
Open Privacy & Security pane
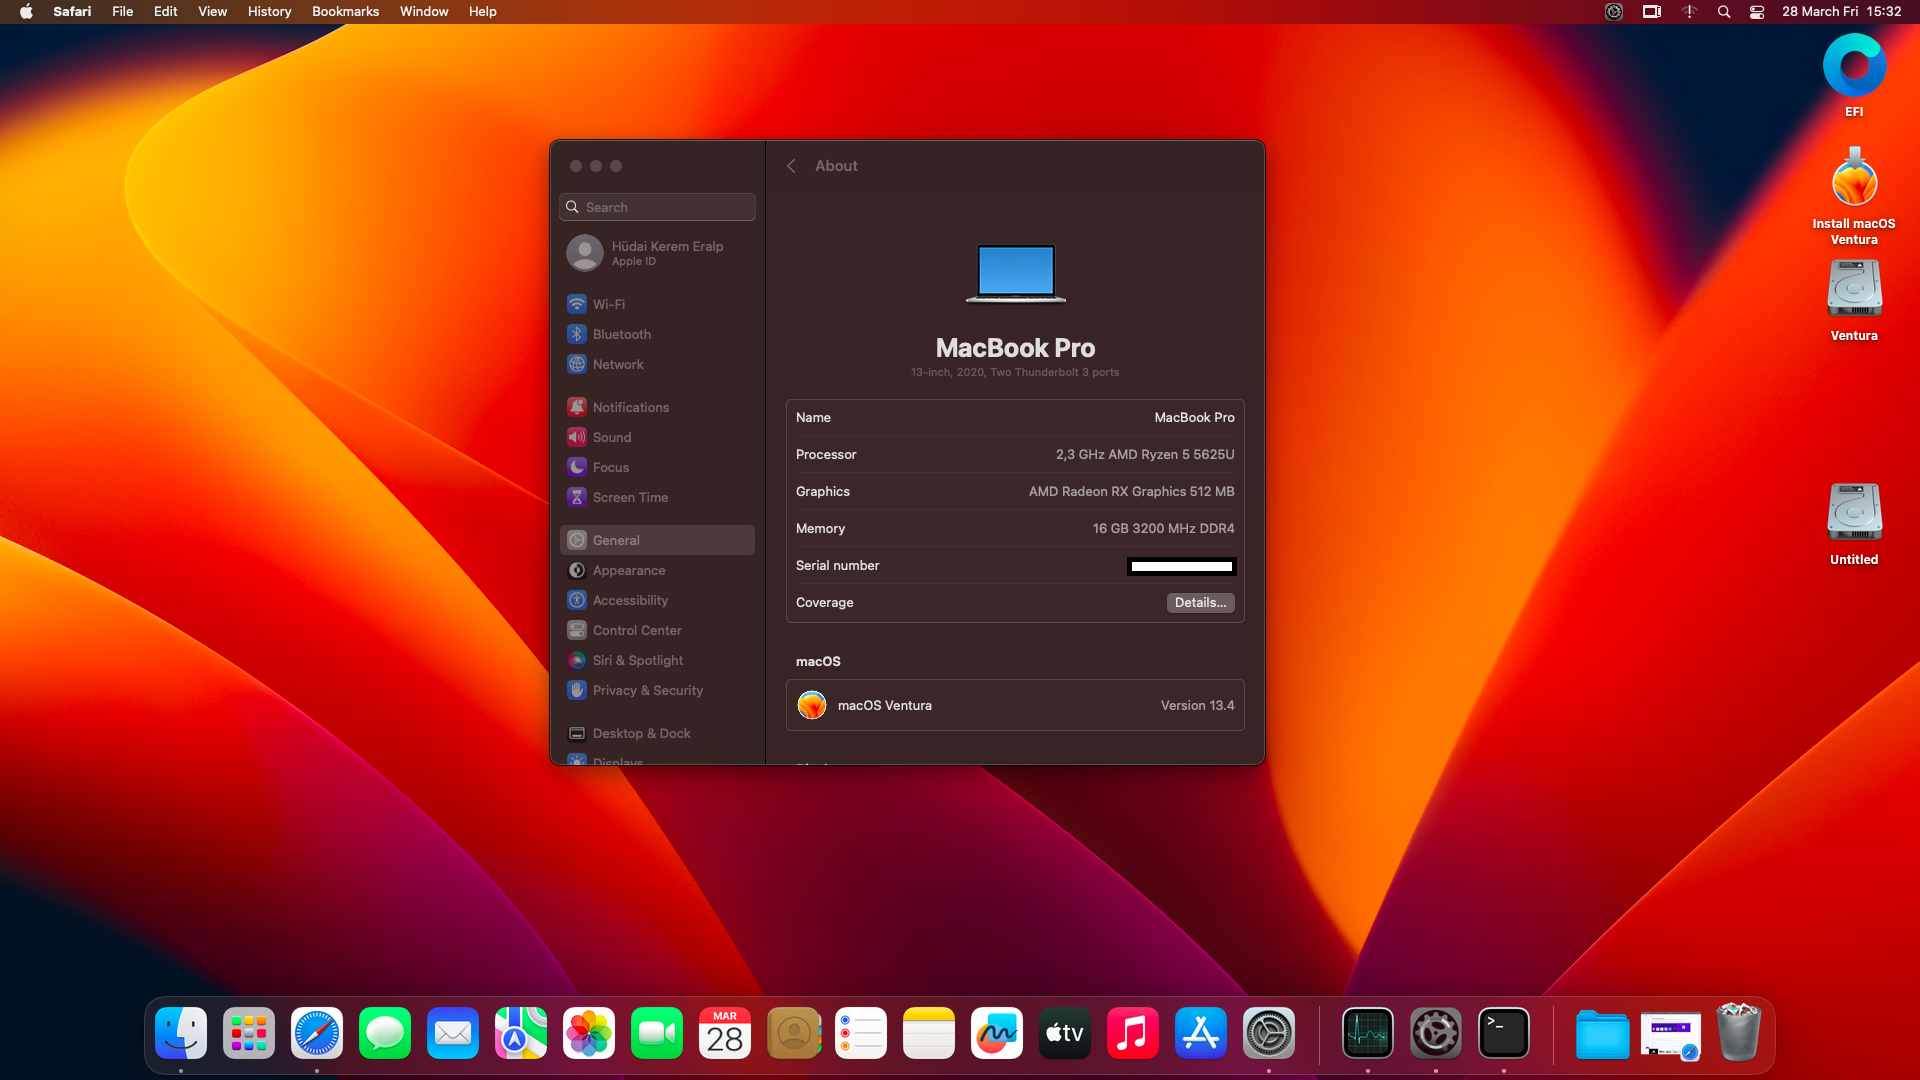(647, 690)
